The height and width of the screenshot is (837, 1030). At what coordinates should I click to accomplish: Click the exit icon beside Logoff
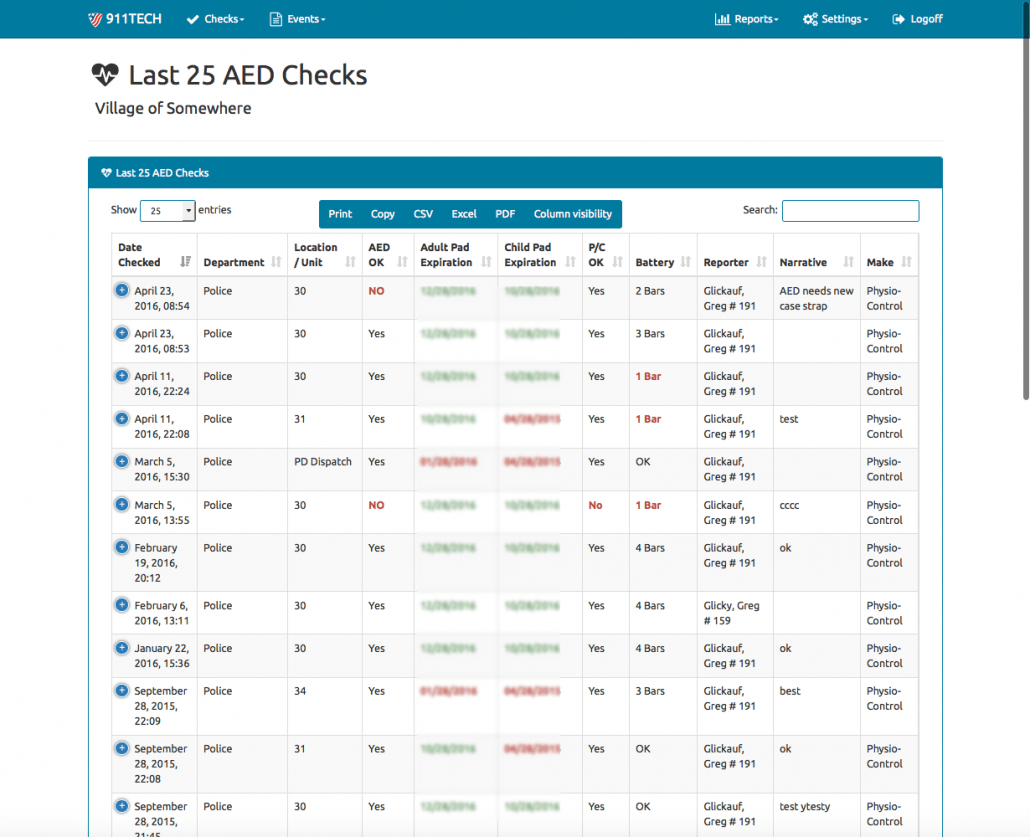pyautogui.click(x=897, y=18)
